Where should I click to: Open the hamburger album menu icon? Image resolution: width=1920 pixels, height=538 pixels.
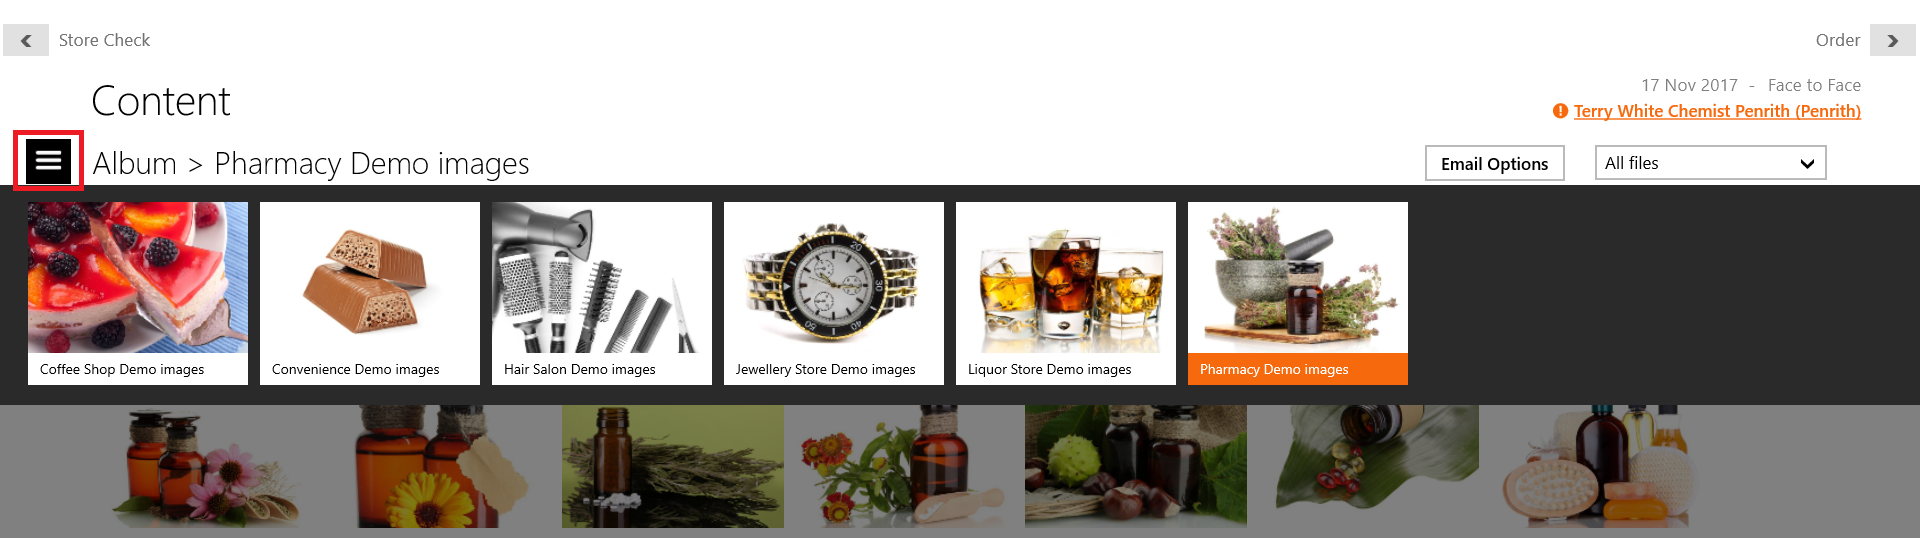click(x=48, y=160)
